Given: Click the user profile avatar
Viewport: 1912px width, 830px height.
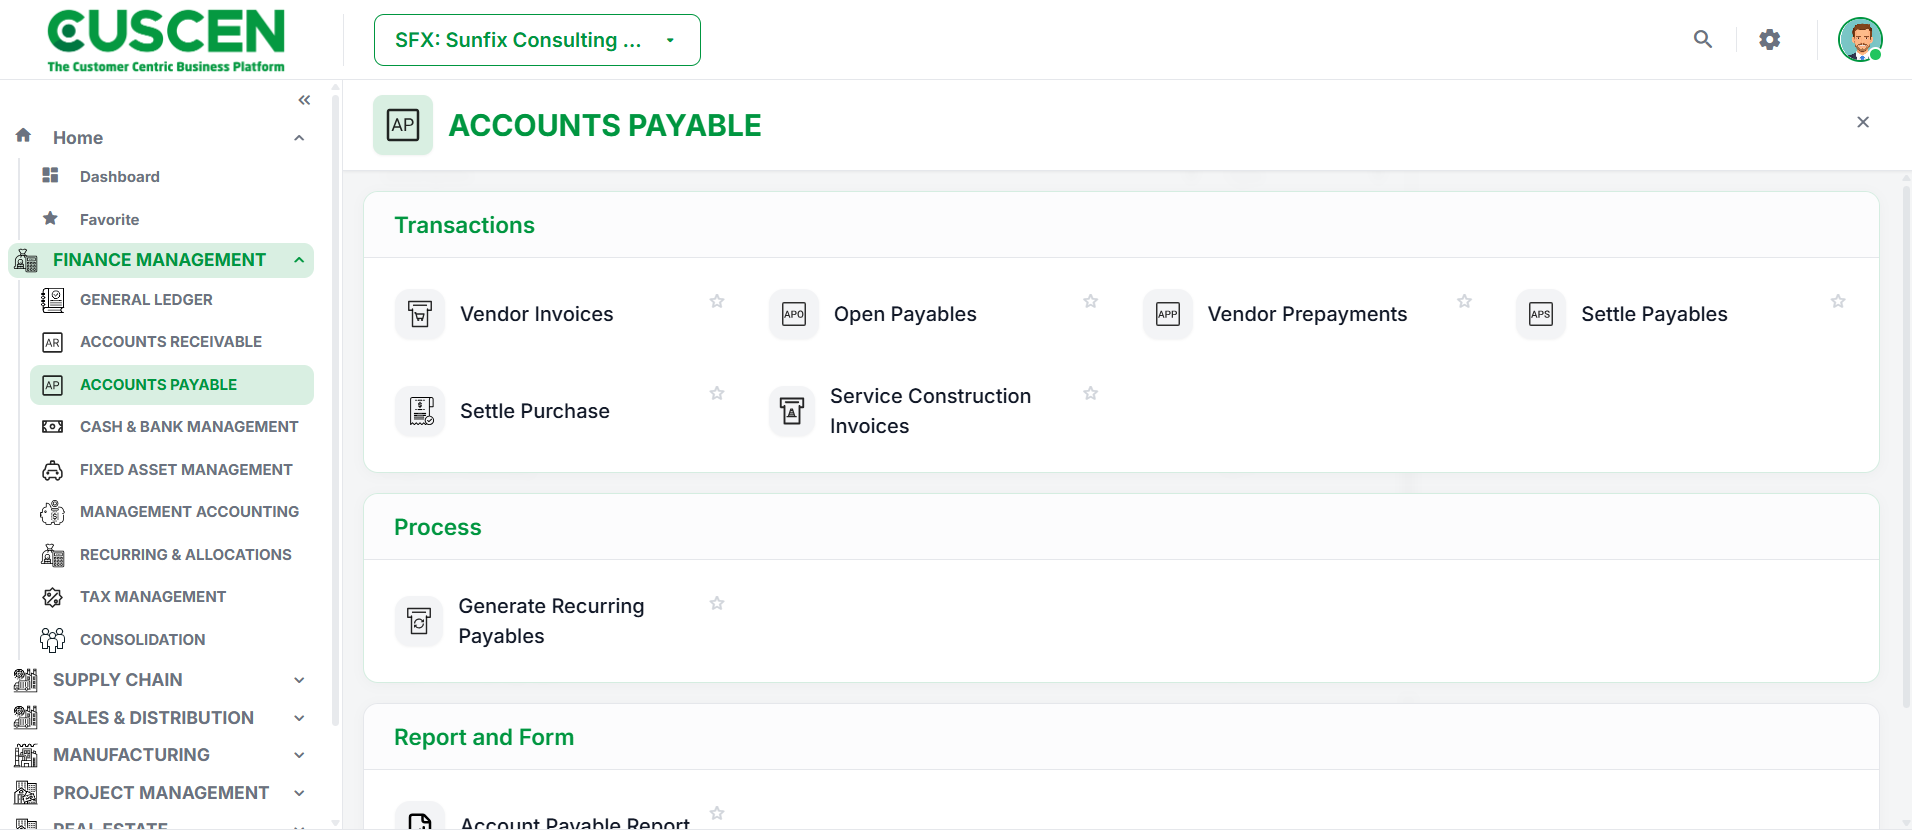Looking at the screenshot, I should (1860, 40).
